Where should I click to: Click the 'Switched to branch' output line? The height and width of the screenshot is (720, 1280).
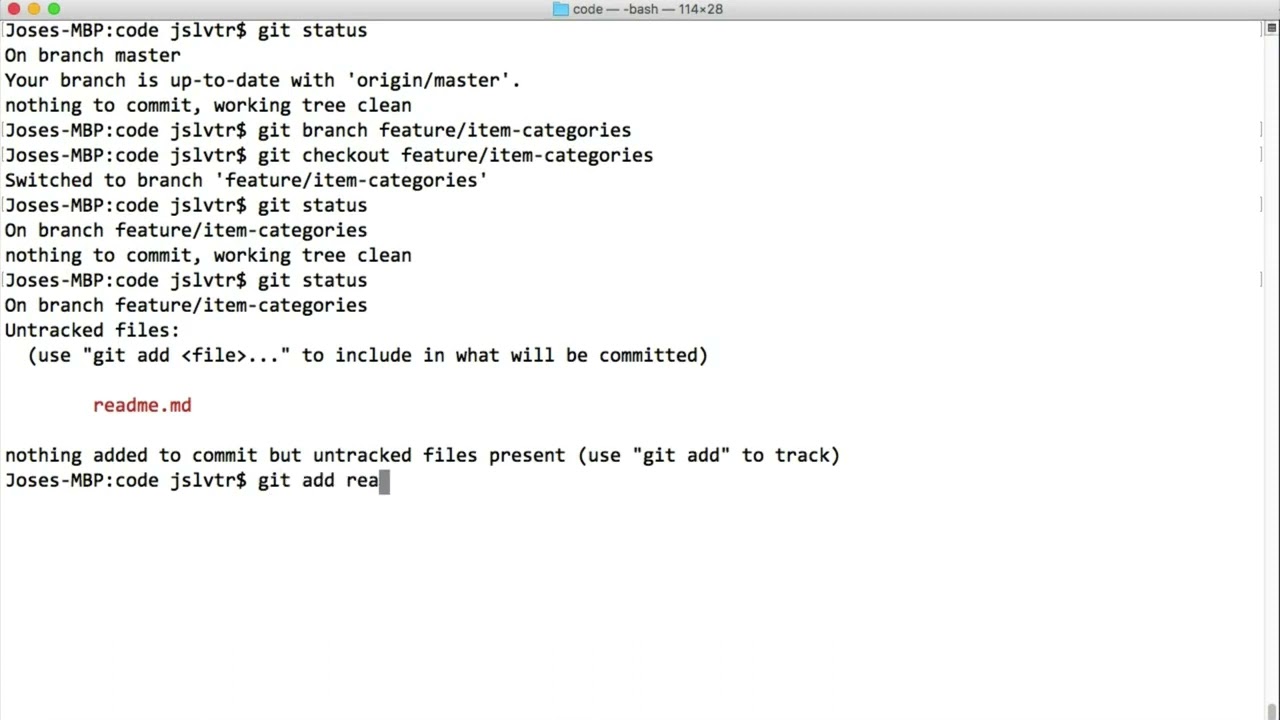(x=246, y=180)
